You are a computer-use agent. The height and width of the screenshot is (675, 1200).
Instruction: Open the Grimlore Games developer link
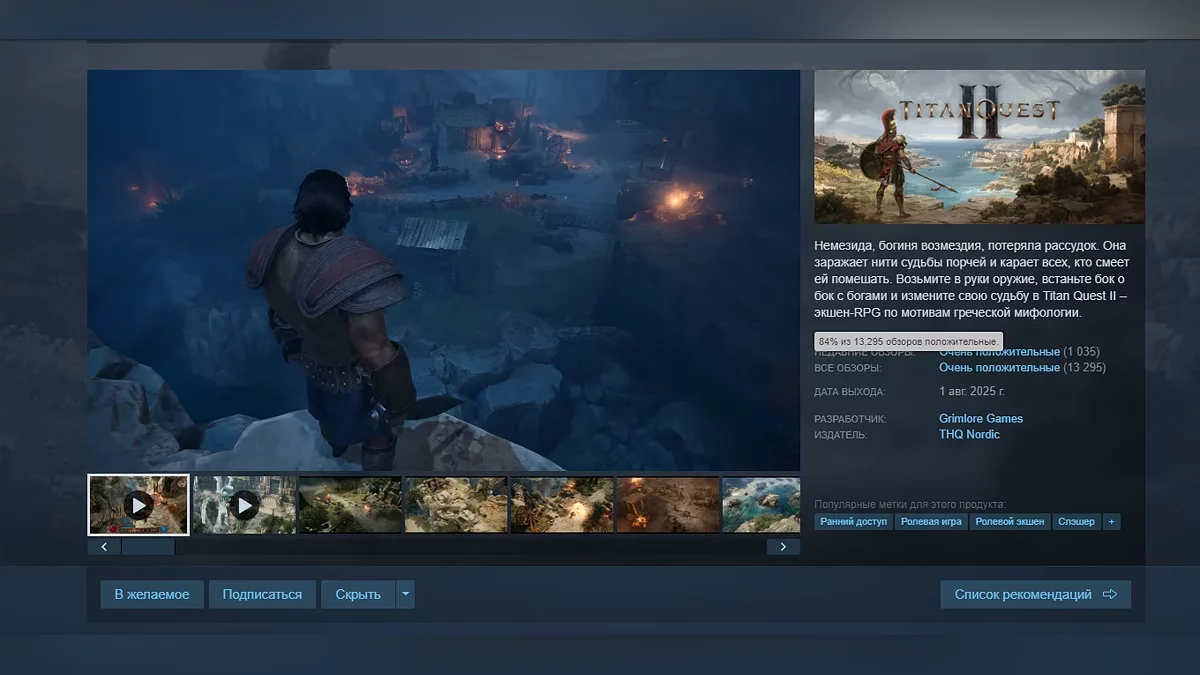(x=980, y=418)
